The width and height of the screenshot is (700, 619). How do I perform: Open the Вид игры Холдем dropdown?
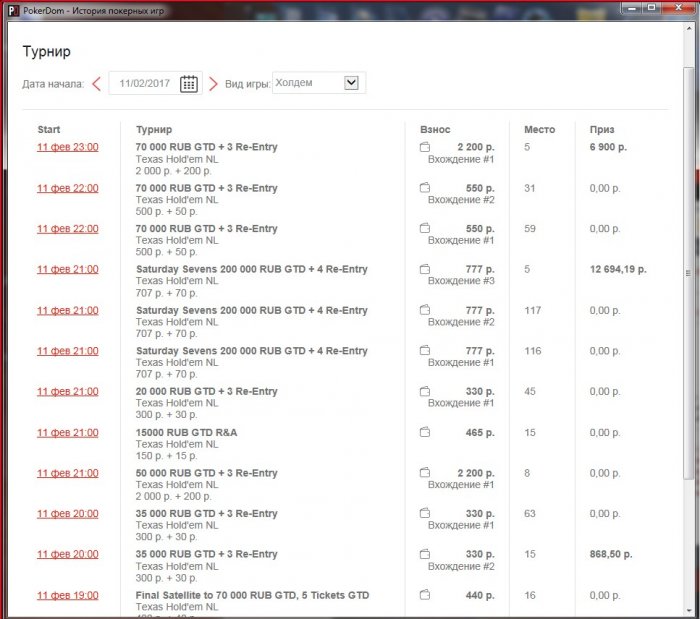319,83
